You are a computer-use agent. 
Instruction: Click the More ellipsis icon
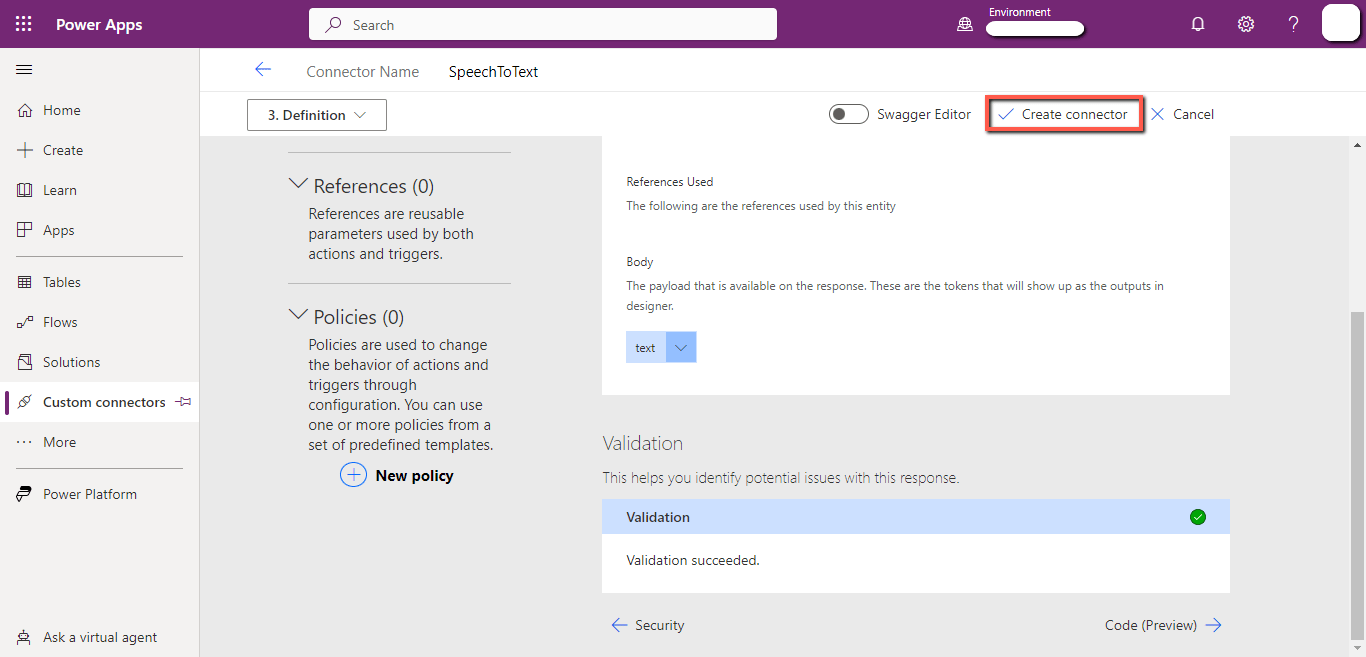pos(25,442)
